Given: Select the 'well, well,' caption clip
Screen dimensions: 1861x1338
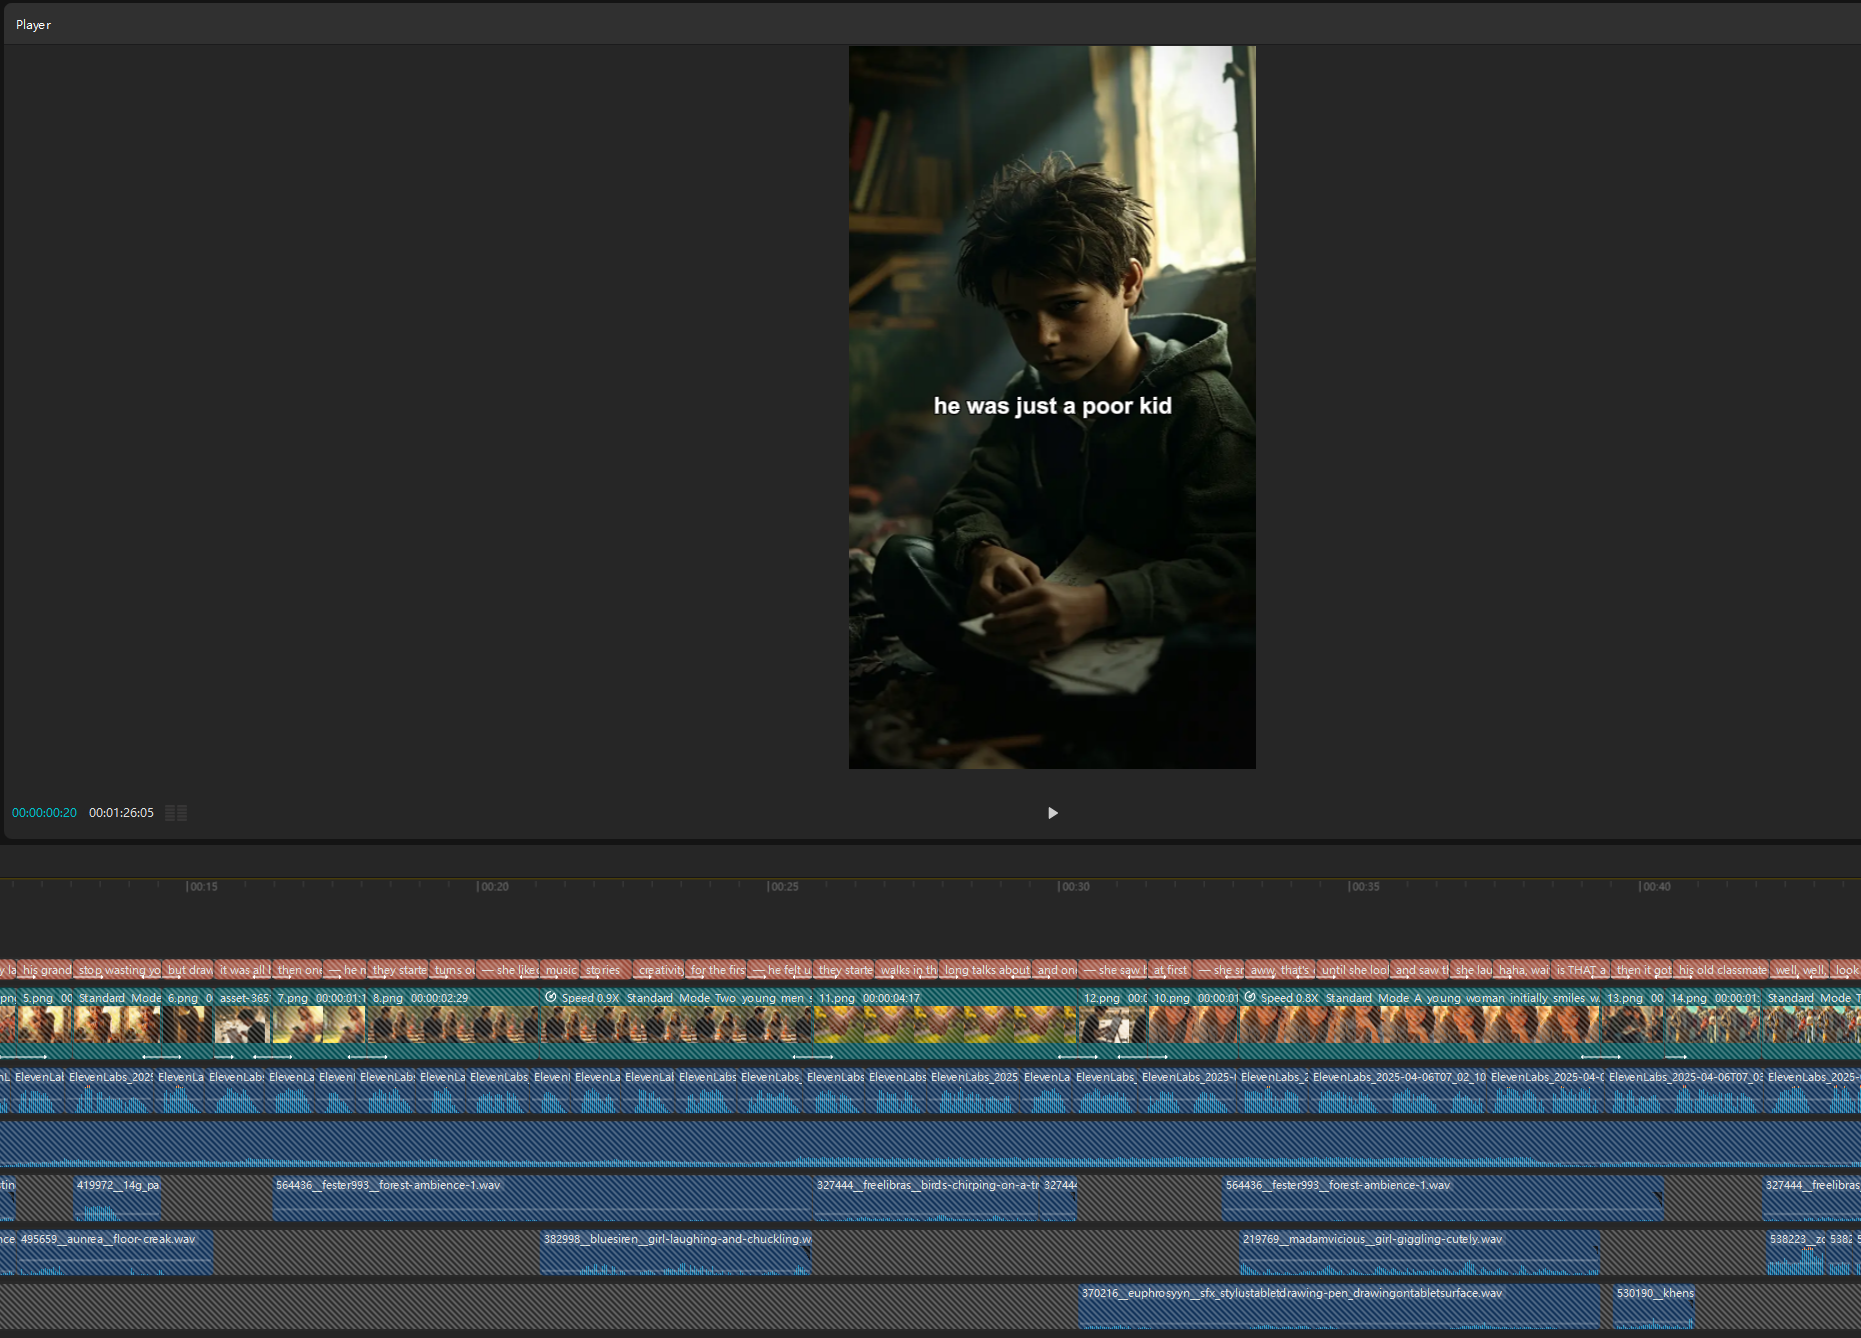Looking at the screenshot, I should [1800, 970].
